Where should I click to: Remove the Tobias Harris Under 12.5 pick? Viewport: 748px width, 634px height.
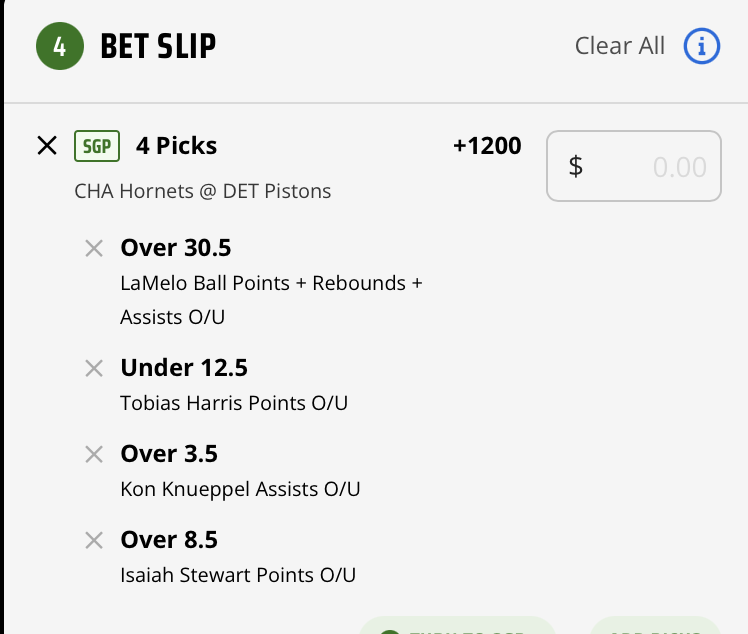pyautogui.click(x=94, y=368)
